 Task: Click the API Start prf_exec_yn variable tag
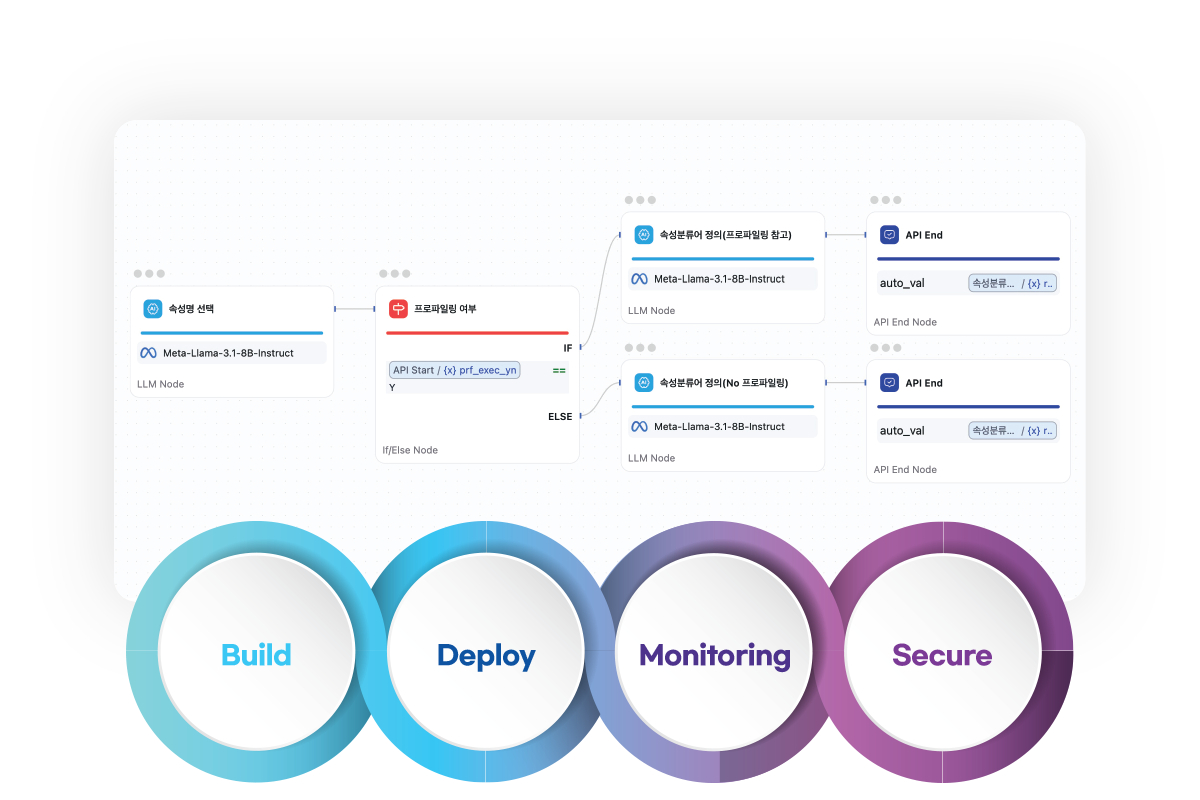(455, 370)
